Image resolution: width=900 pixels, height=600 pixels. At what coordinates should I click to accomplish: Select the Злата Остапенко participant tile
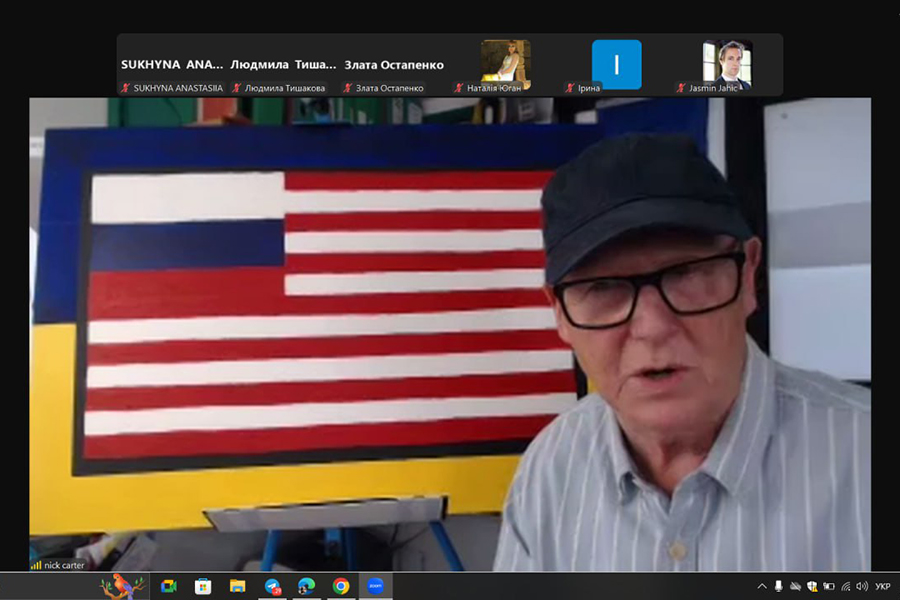[394, 65]
